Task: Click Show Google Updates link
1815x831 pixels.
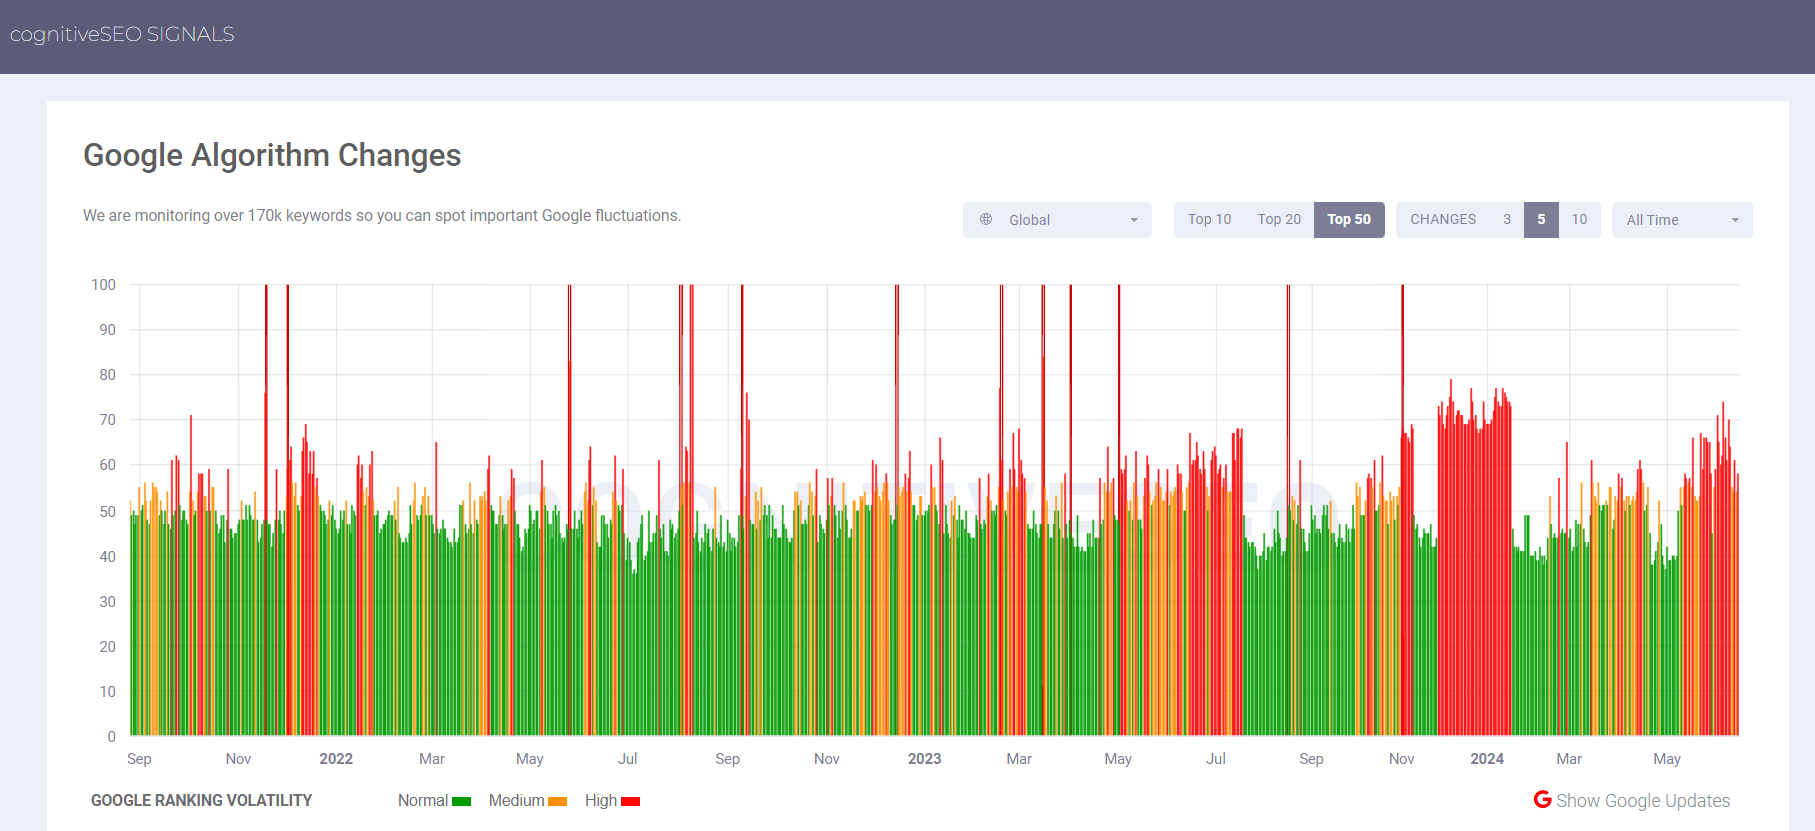Action: [1643, 801]
